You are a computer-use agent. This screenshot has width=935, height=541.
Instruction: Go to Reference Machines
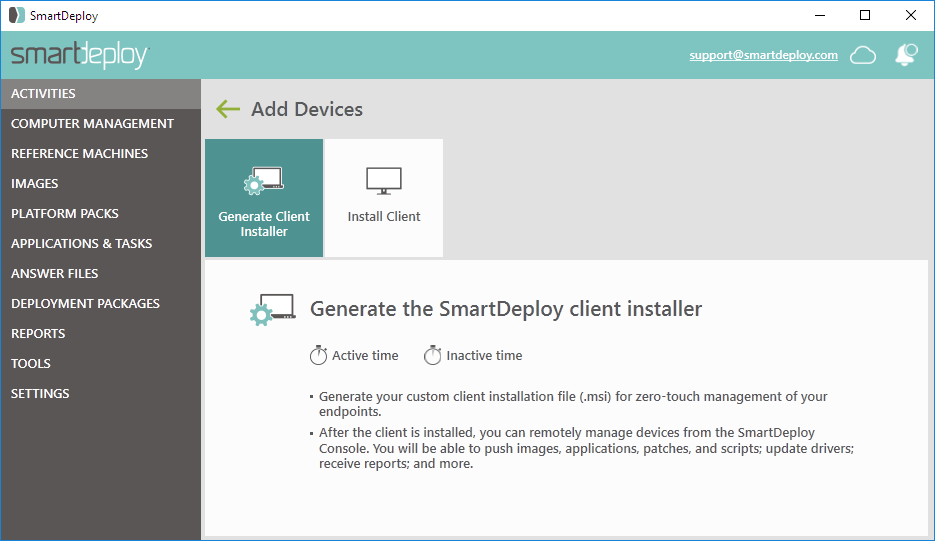pos(101,153)
